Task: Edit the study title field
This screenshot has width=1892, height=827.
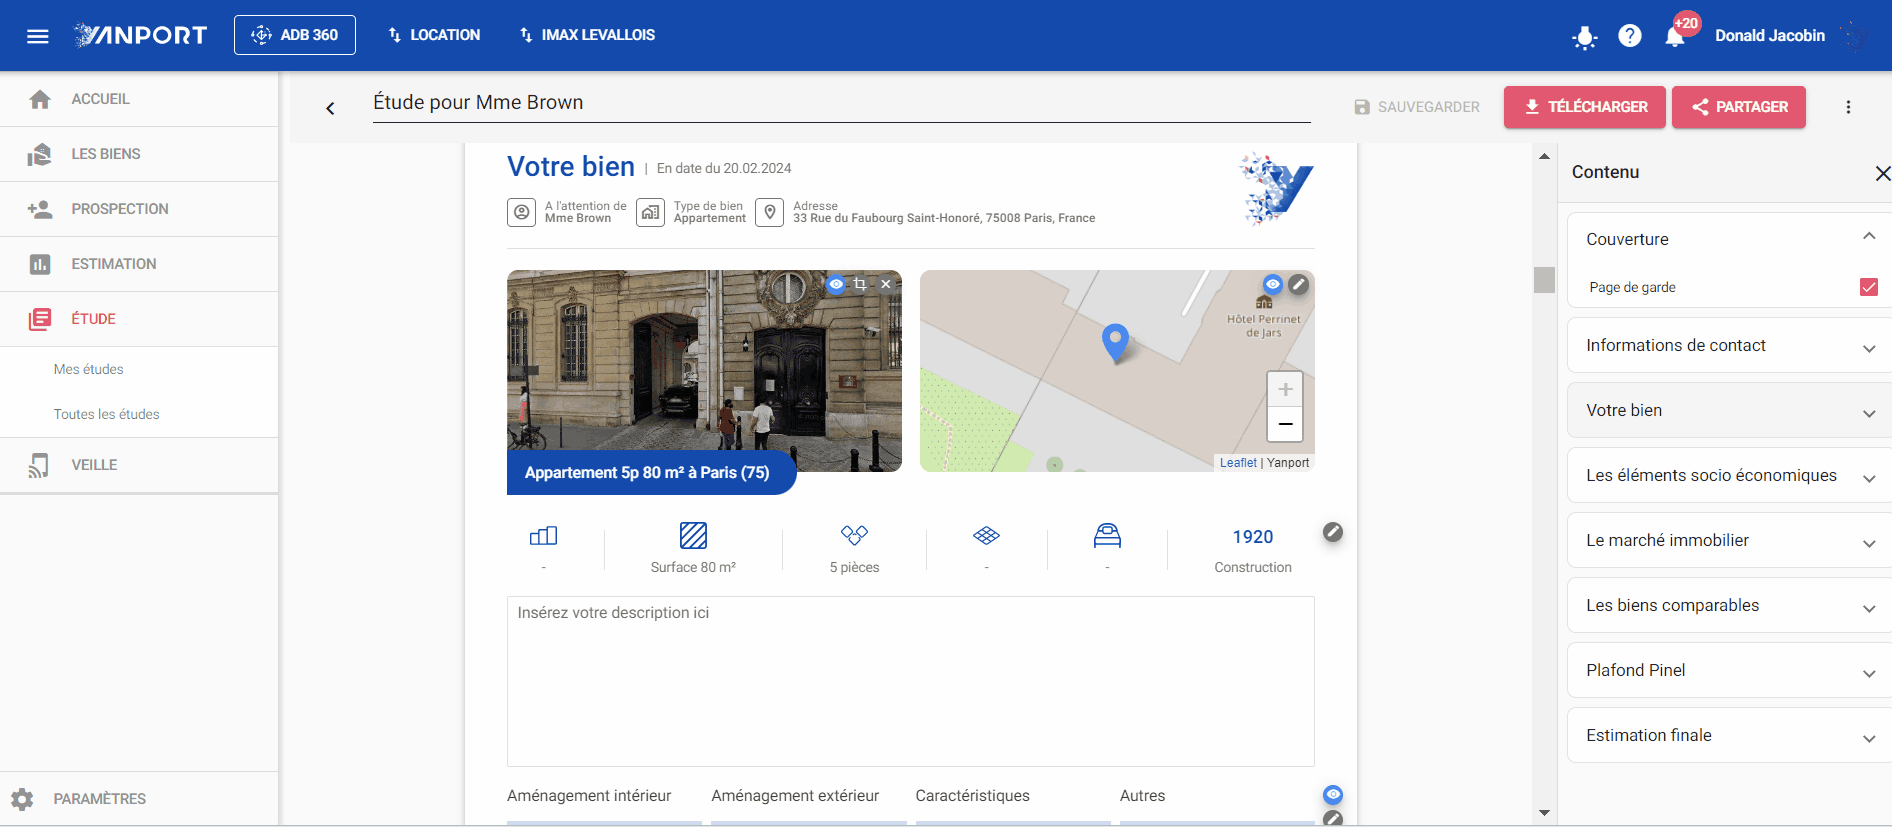Action: (841, 103)
